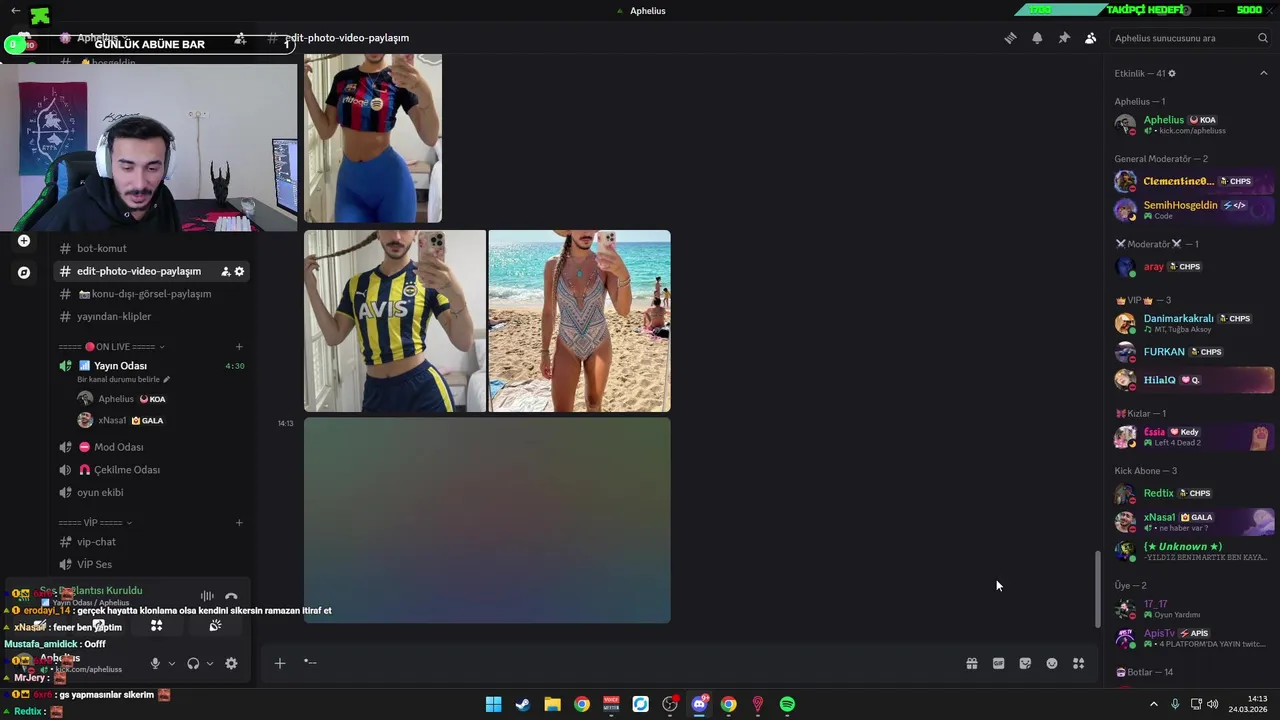Open Clementine0 moderator profile
Screen dimensions: 1280x720
[1193, 182]
